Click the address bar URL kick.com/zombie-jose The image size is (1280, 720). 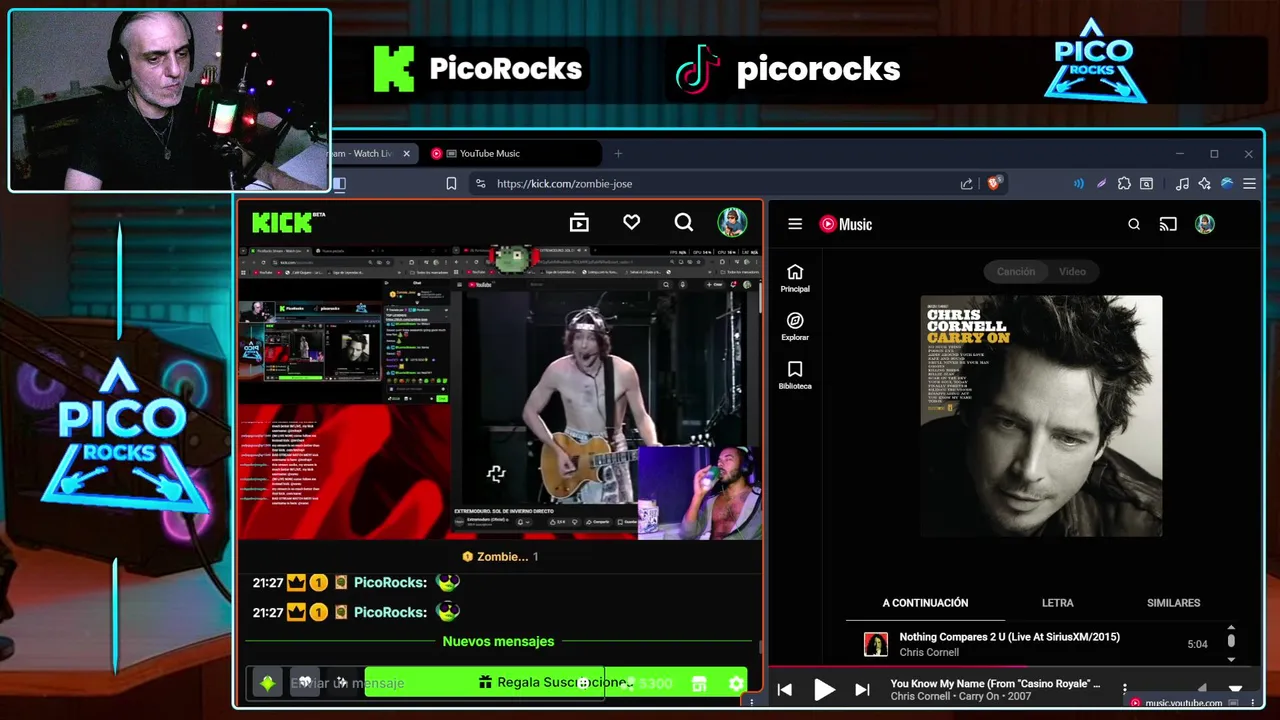(564, 183)
